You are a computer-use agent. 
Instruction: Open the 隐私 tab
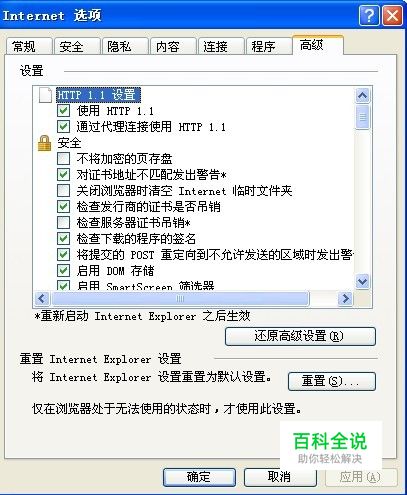point(125,46)
